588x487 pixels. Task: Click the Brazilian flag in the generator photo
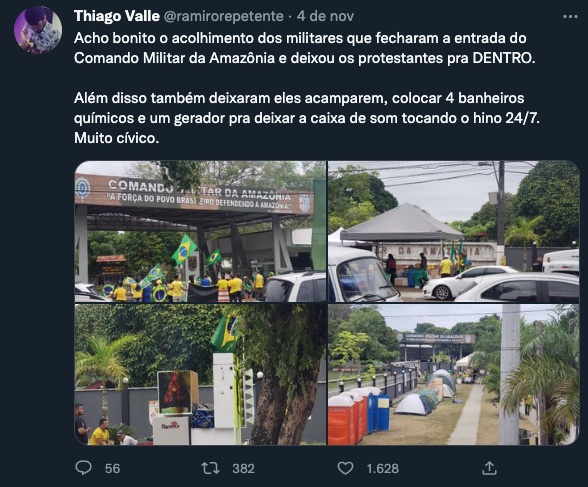point(225,333)
